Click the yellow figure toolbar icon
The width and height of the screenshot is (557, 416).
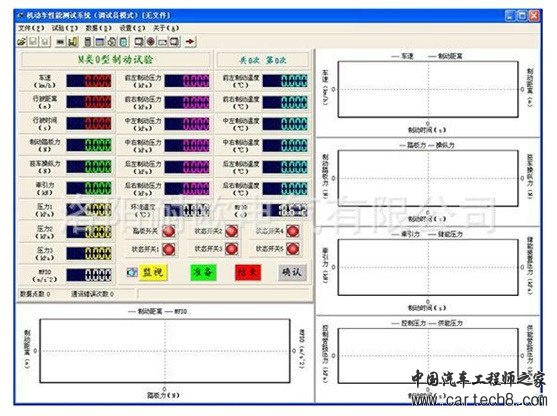(x=73, y=42)
